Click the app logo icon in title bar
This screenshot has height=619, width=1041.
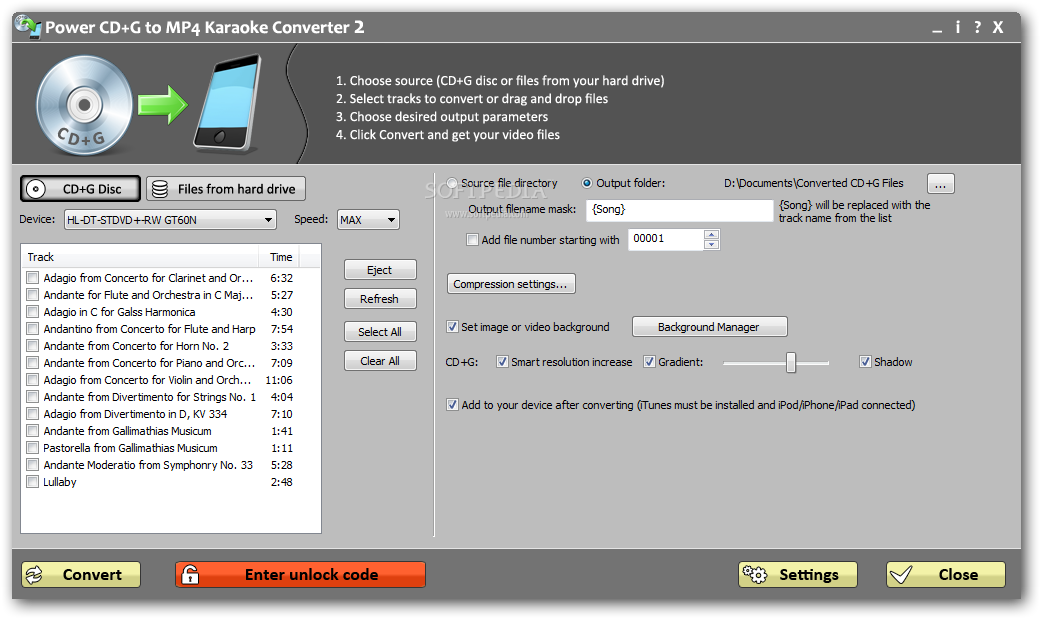pos(28,27)
